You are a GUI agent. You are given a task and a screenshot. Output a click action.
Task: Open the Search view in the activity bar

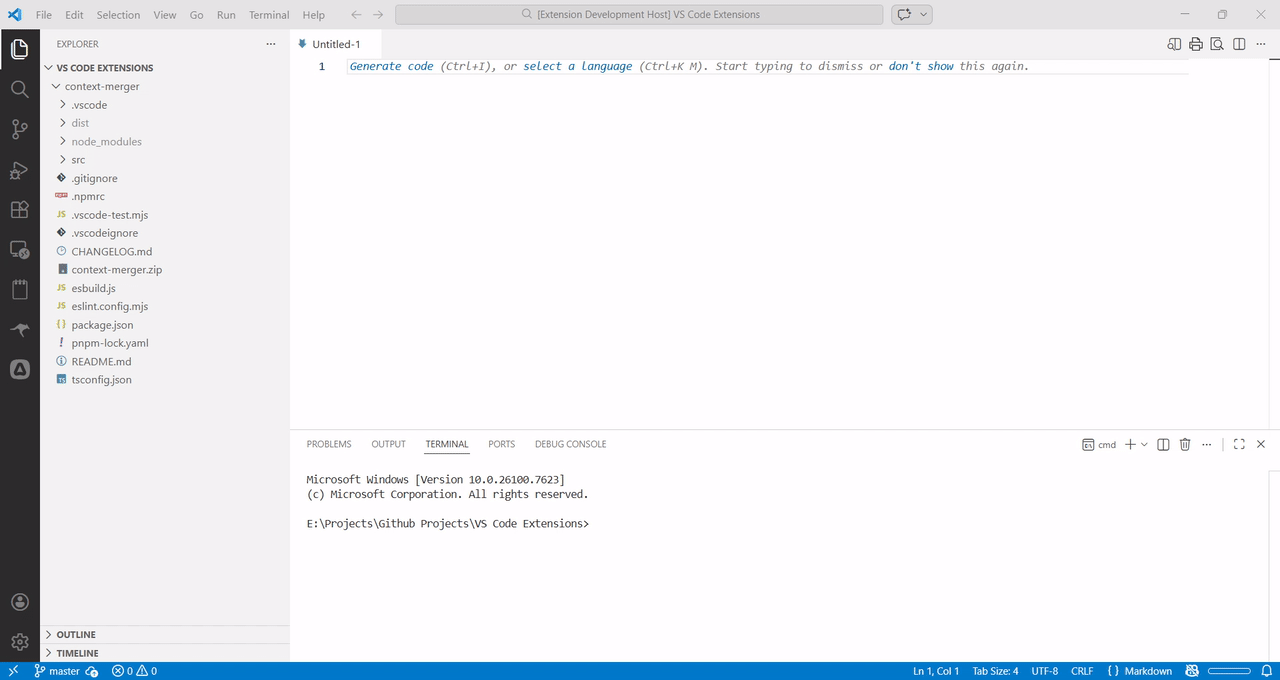coord(19,89)
